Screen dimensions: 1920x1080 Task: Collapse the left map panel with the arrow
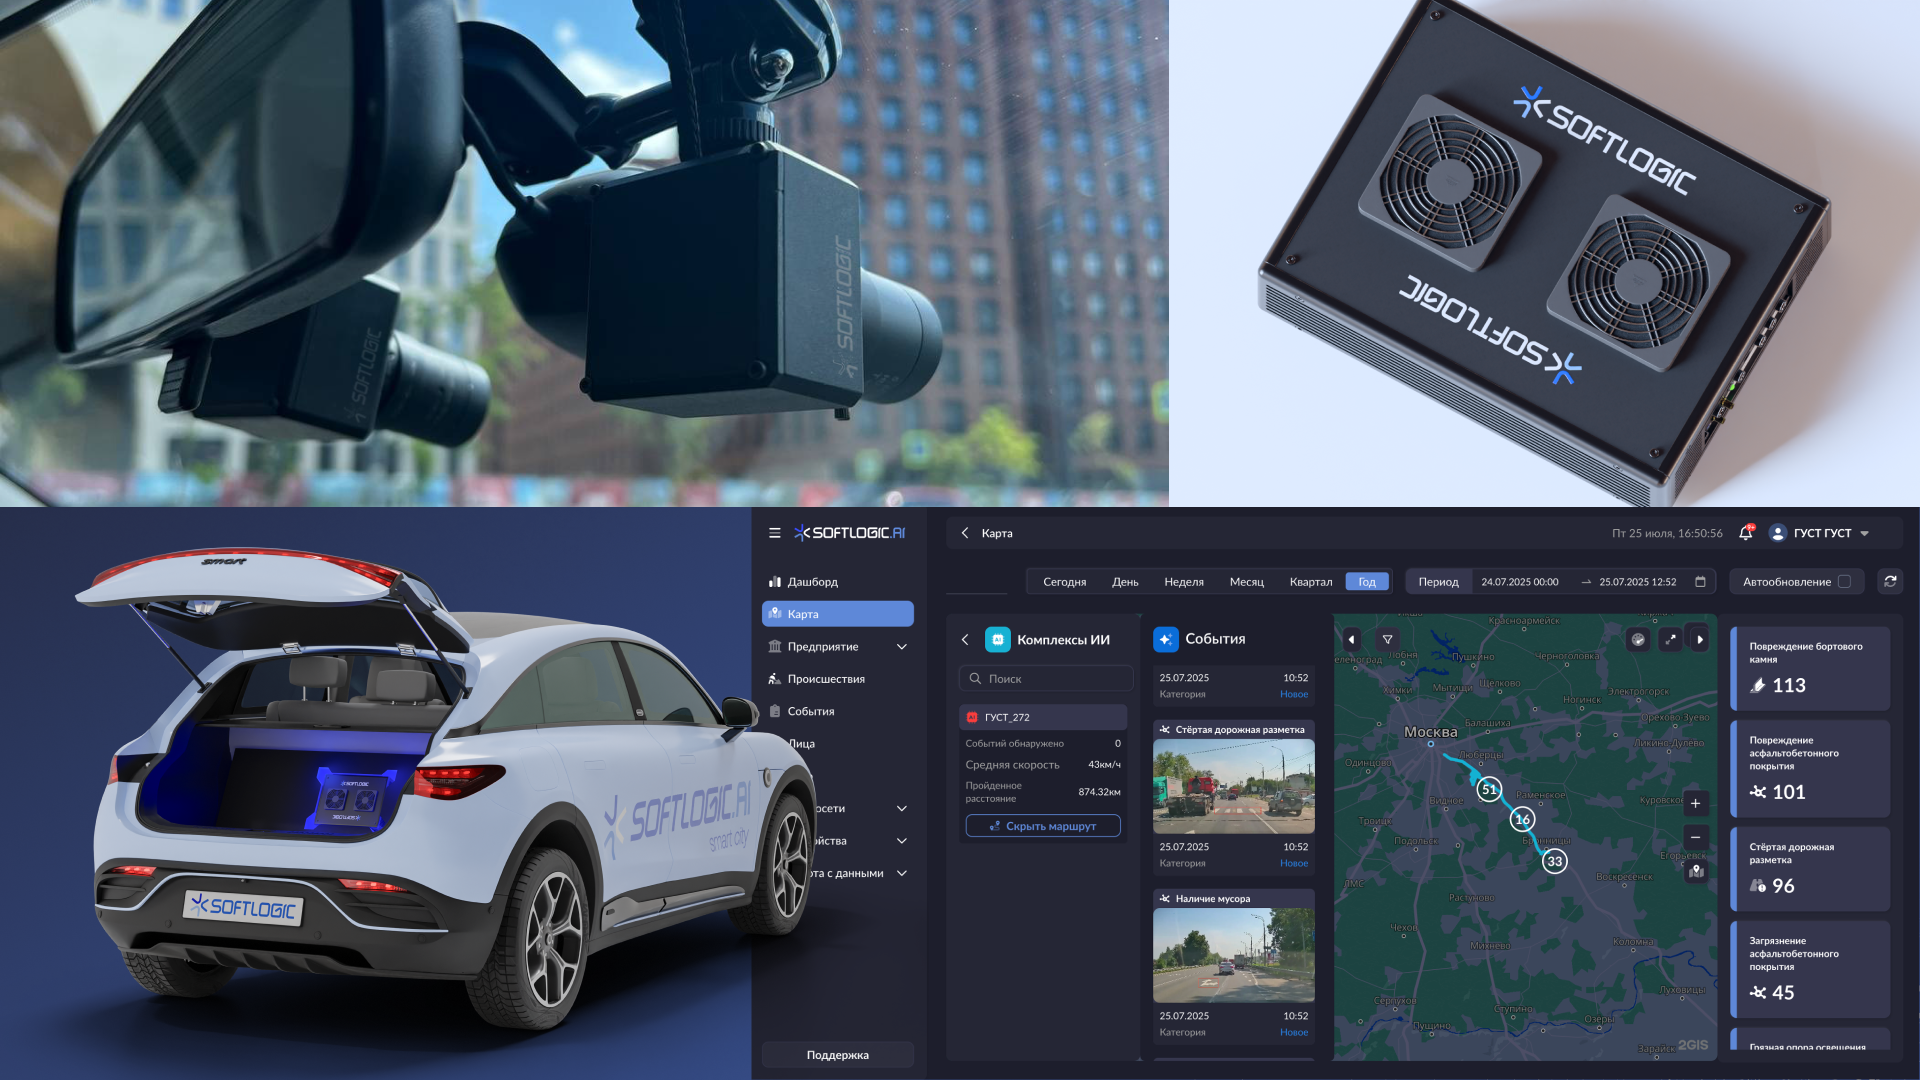(x=1351, y=639)
